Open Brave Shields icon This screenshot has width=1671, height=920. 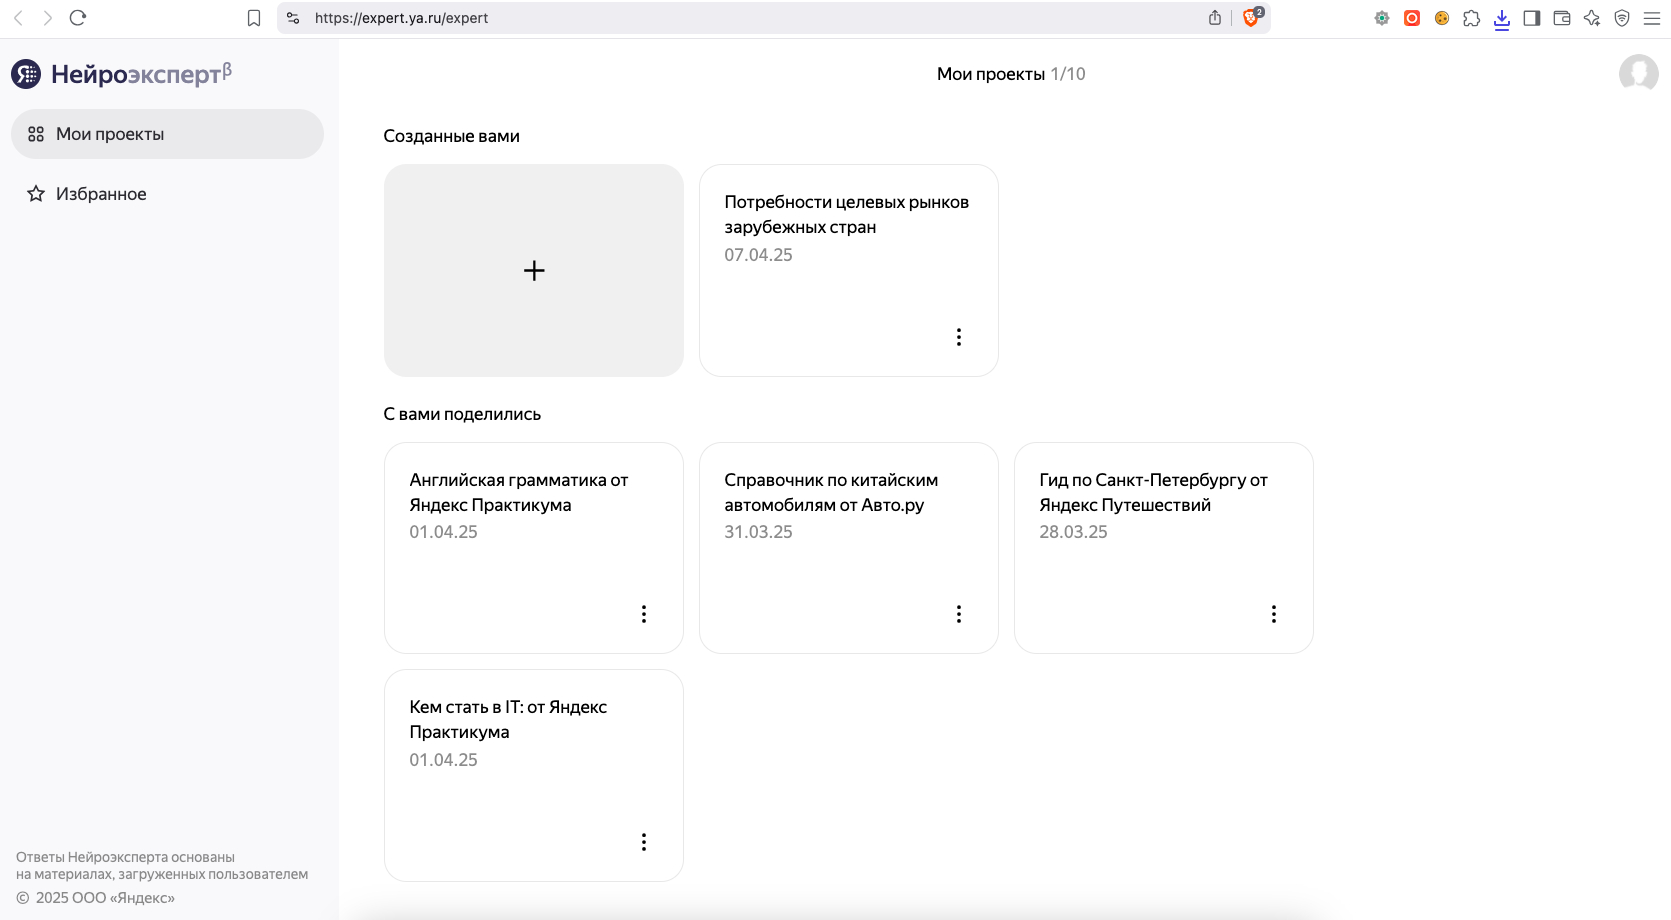[1252, 17]
